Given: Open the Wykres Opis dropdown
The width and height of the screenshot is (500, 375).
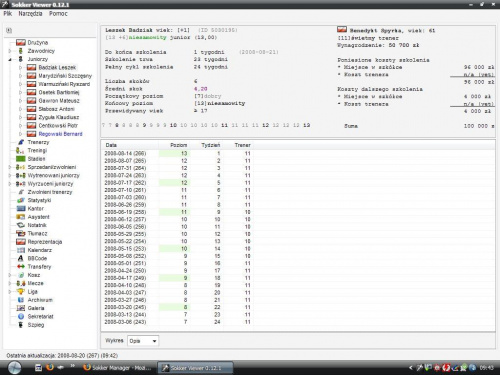Looking at the screenshot, I should click(x=143, y=341).
